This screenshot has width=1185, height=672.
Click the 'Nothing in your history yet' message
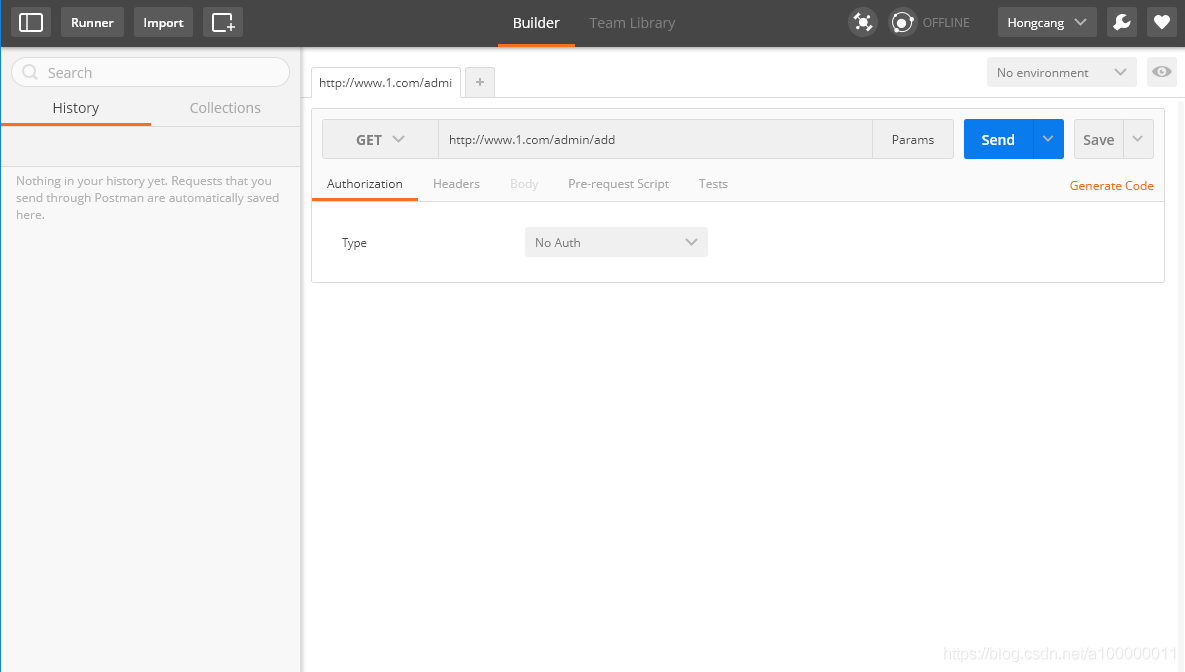click(148, 198)
